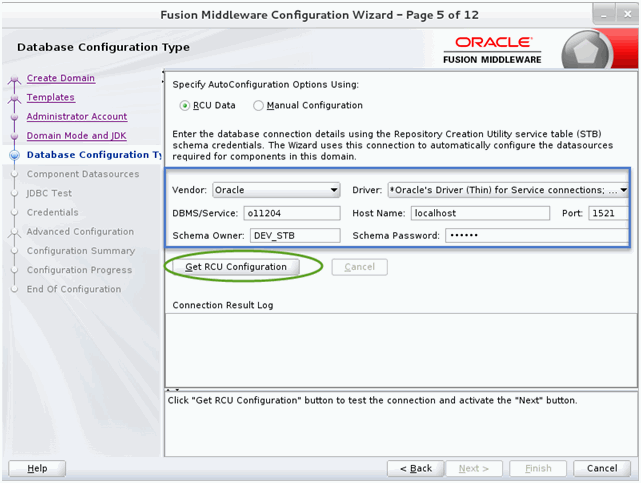
Task: Click the Oracle Fusion Middleware logo
Action: pos(492,50)
